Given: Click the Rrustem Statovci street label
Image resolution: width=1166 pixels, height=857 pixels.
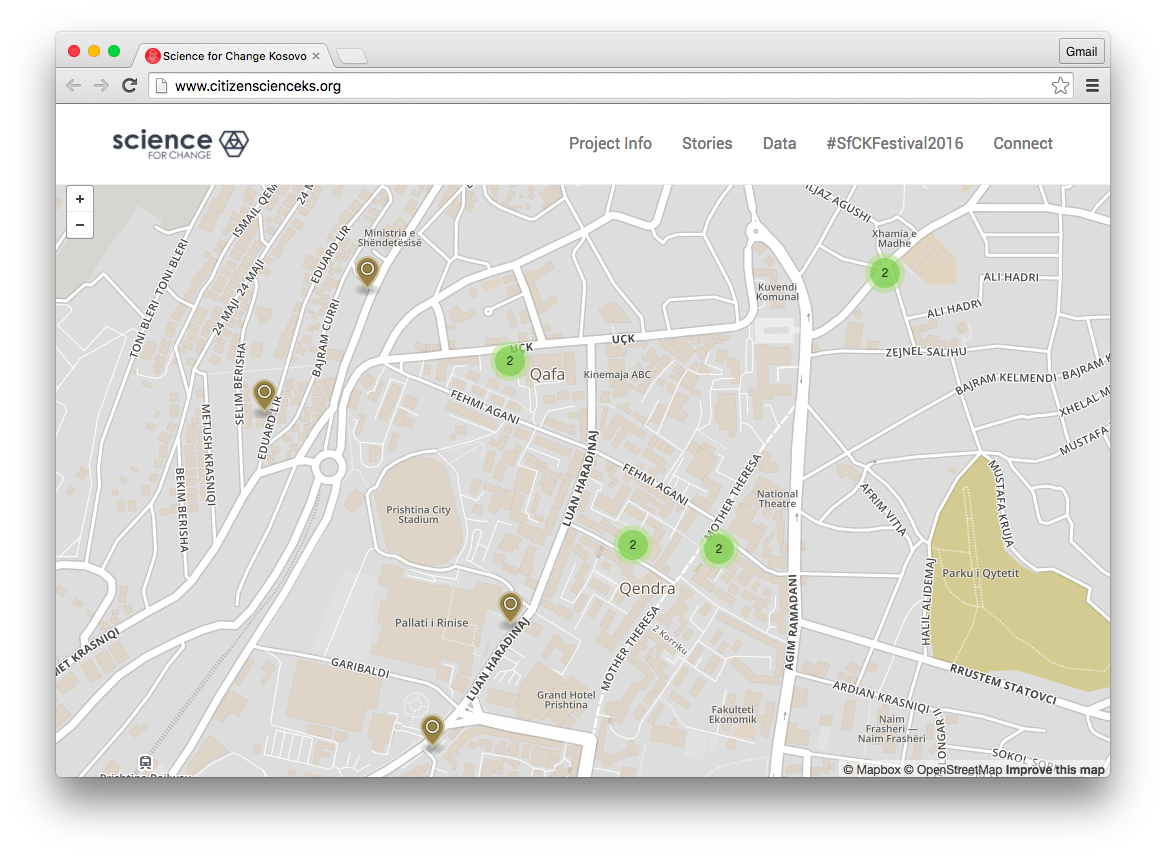Looking at the screenshot, I should (x=1003, y=684).
